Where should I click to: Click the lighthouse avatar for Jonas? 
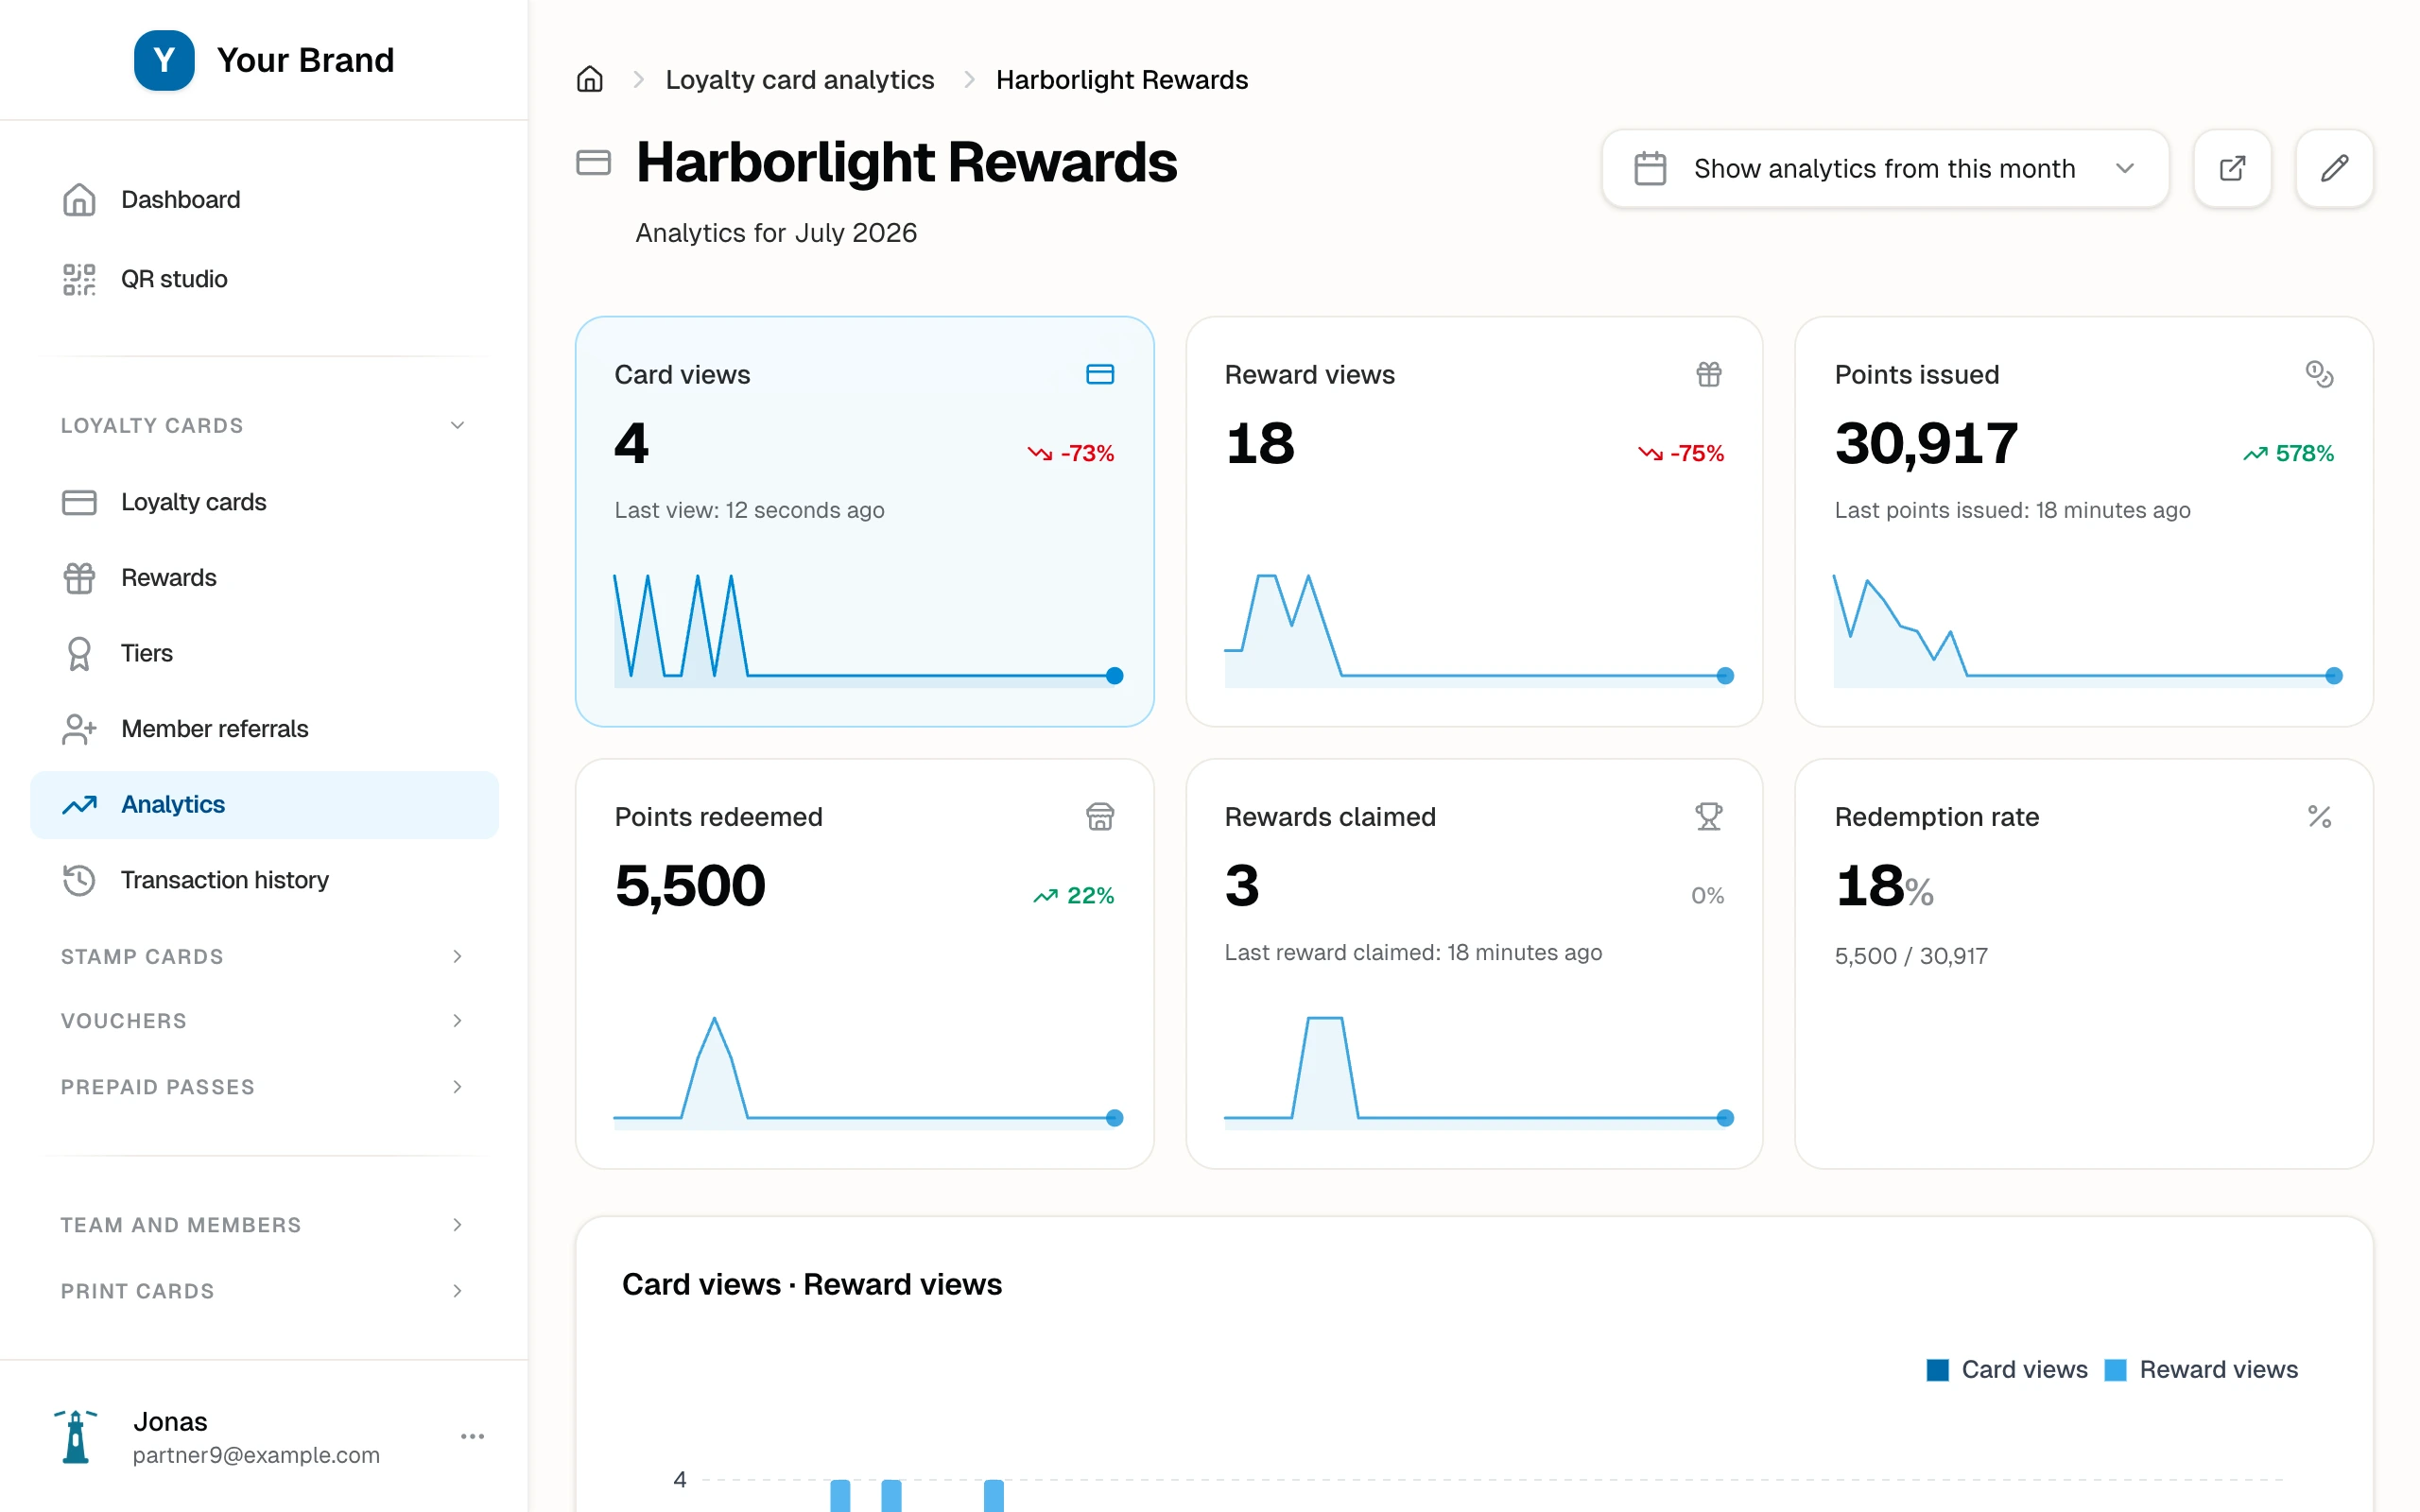click(x=76, y=1436)
